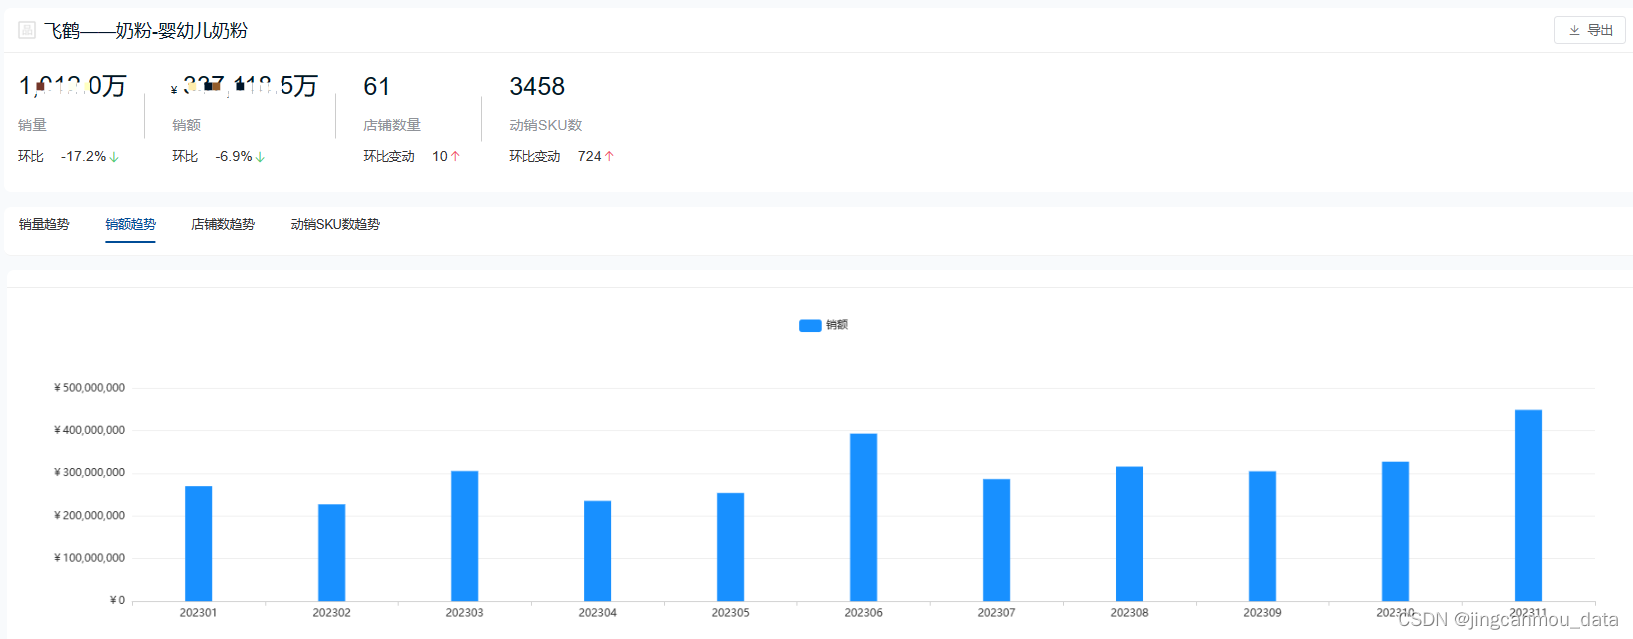Image resolution: width=1633 pixels, height=639 pixels.
Task: Click the up arrow beside 724
Action: click(609, 156)
